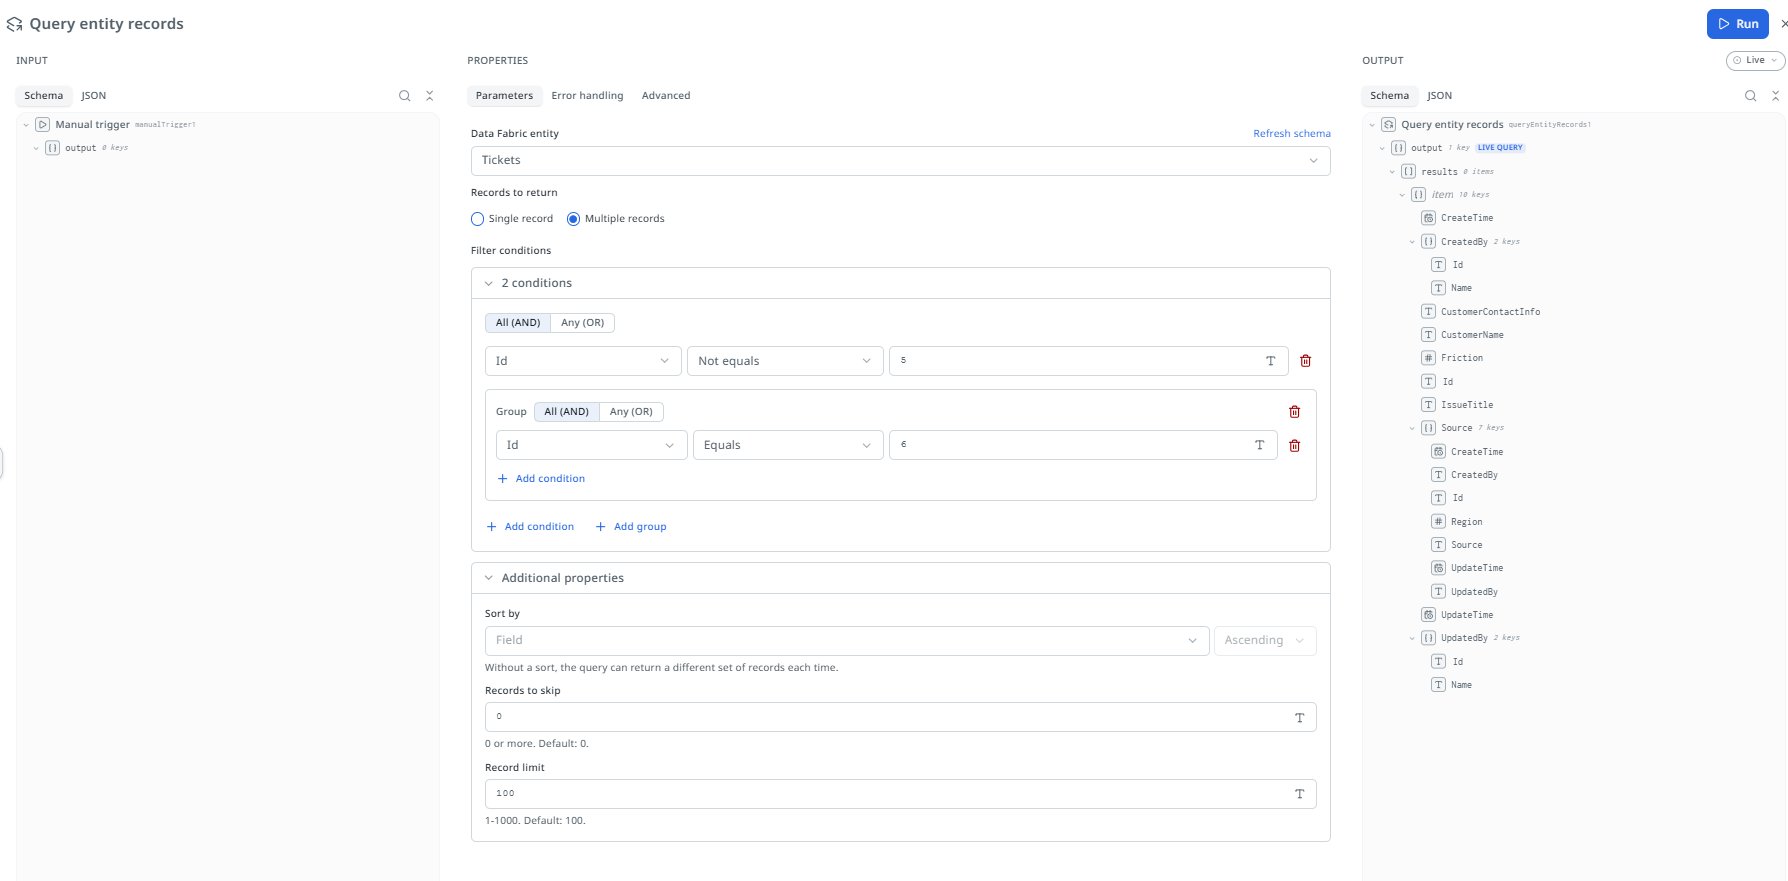
Task: Collapse the Additional properties section
Action: click(489, 579)
